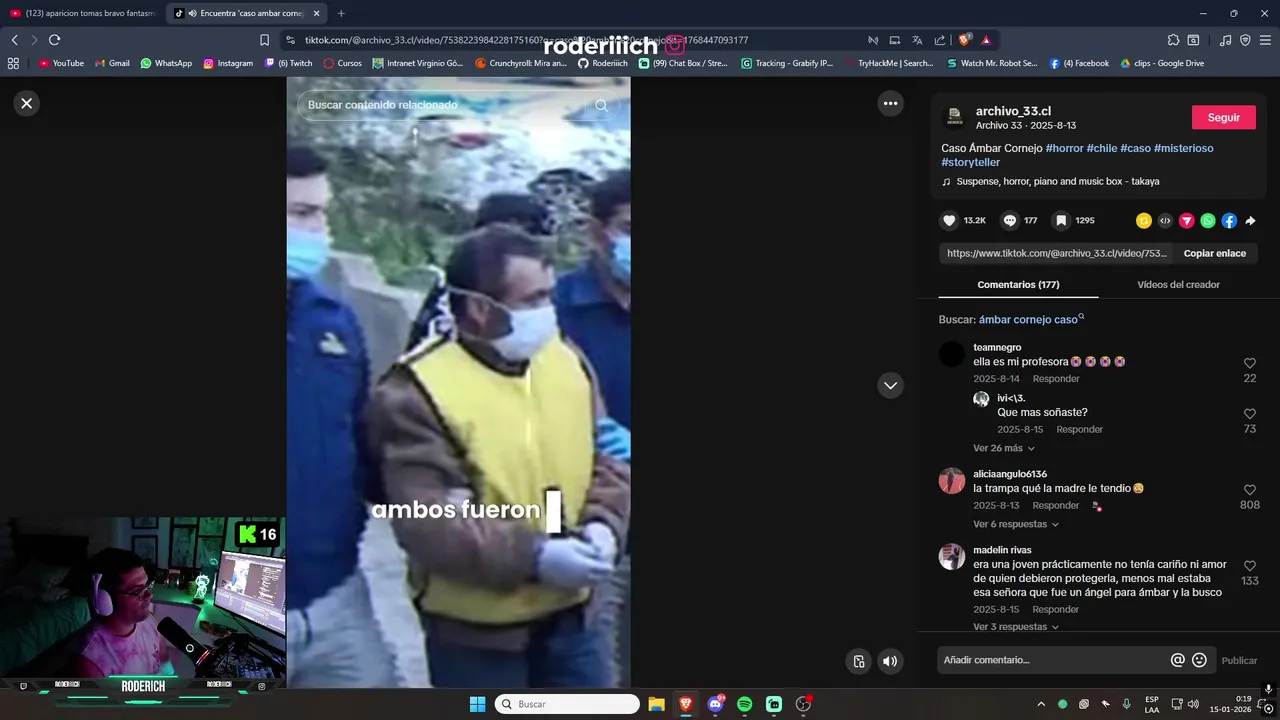Like teamnegro's comment
Screen dimensions: 1280x720
(x=1249, y=363)
